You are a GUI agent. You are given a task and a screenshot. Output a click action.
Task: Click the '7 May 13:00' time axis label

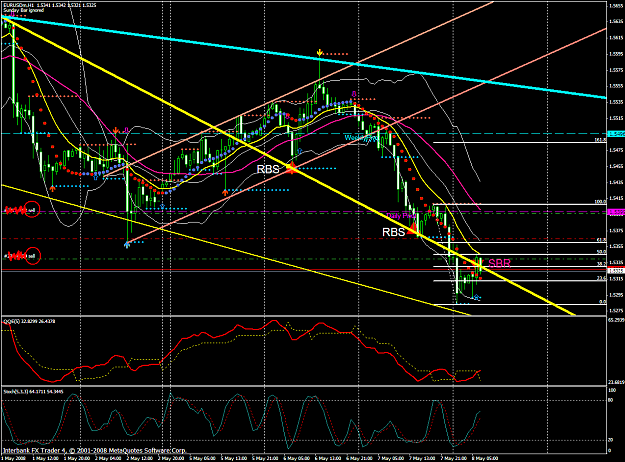(422, 458)
